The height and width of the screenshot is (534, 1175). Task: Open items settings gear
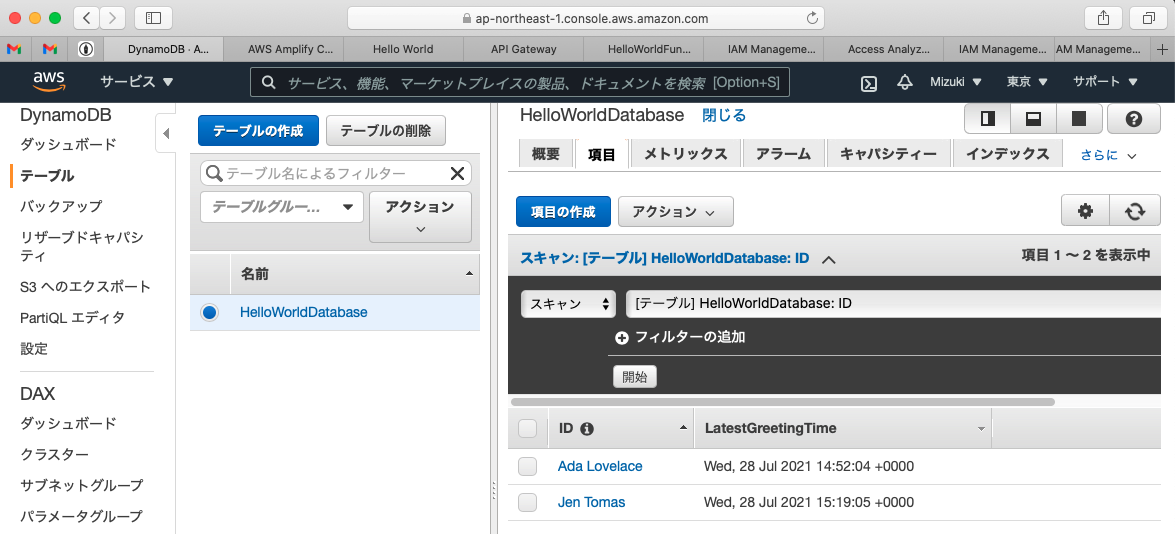pos(1085,211)
